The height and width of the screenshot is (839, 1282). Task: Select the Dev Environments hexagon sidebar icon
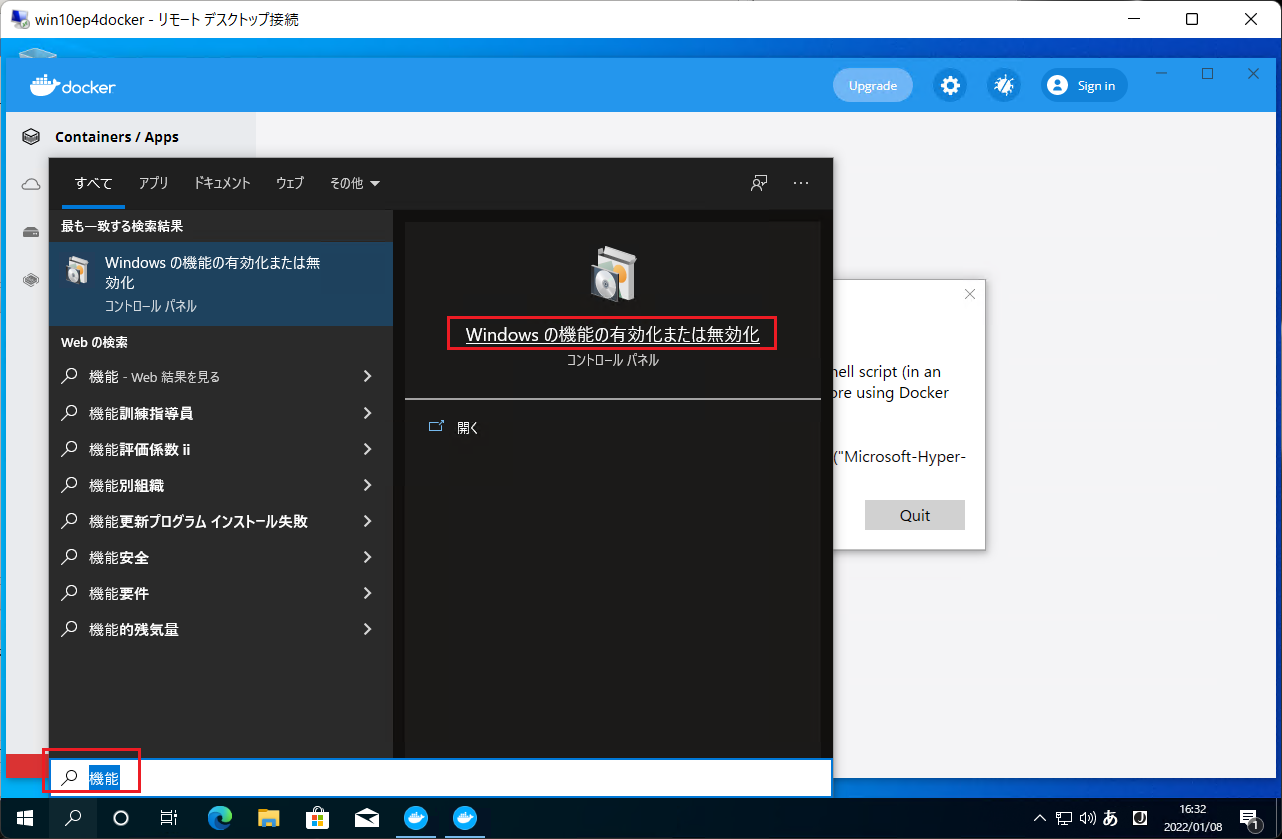(31, 280)
